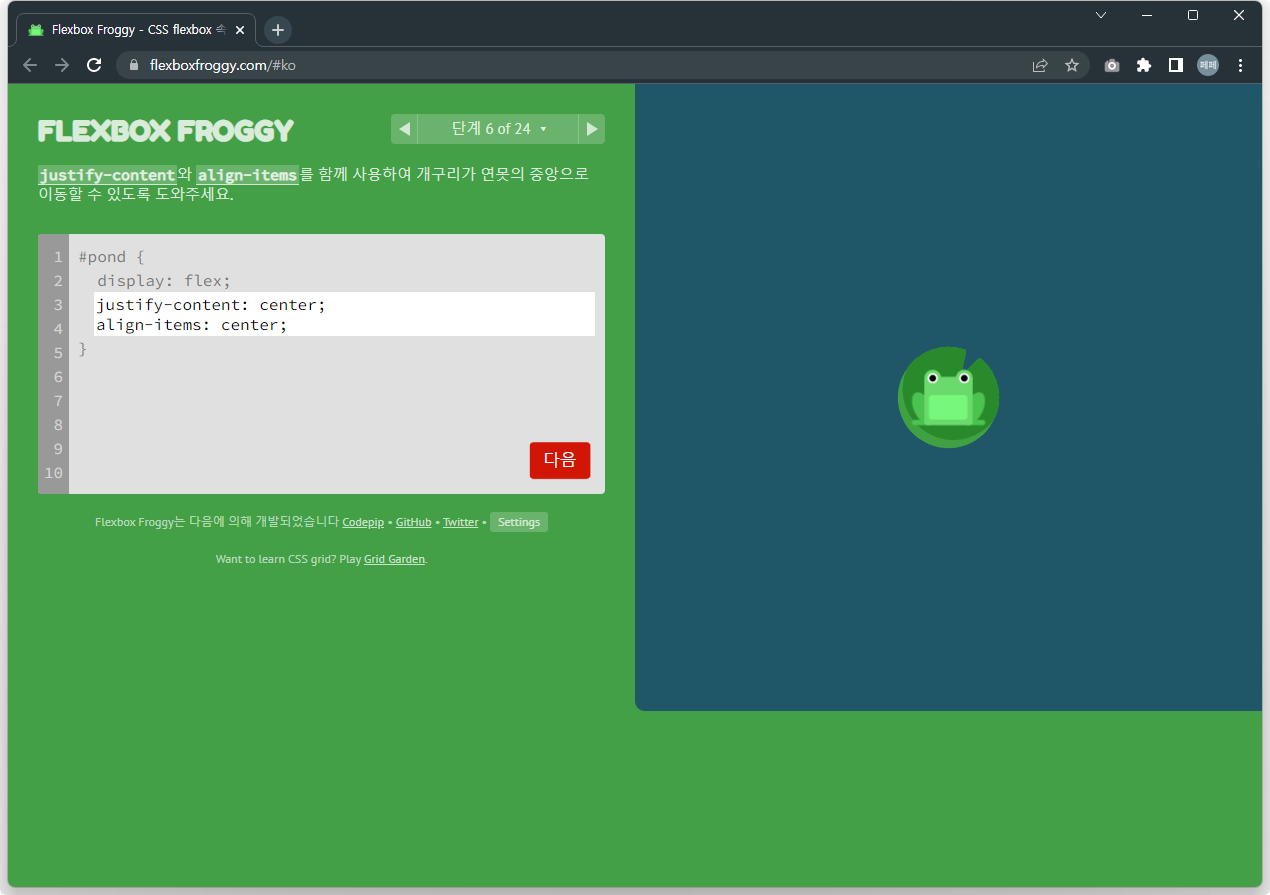Open the Grid Garden link
Screen dimensions: 1270x895
395,559
